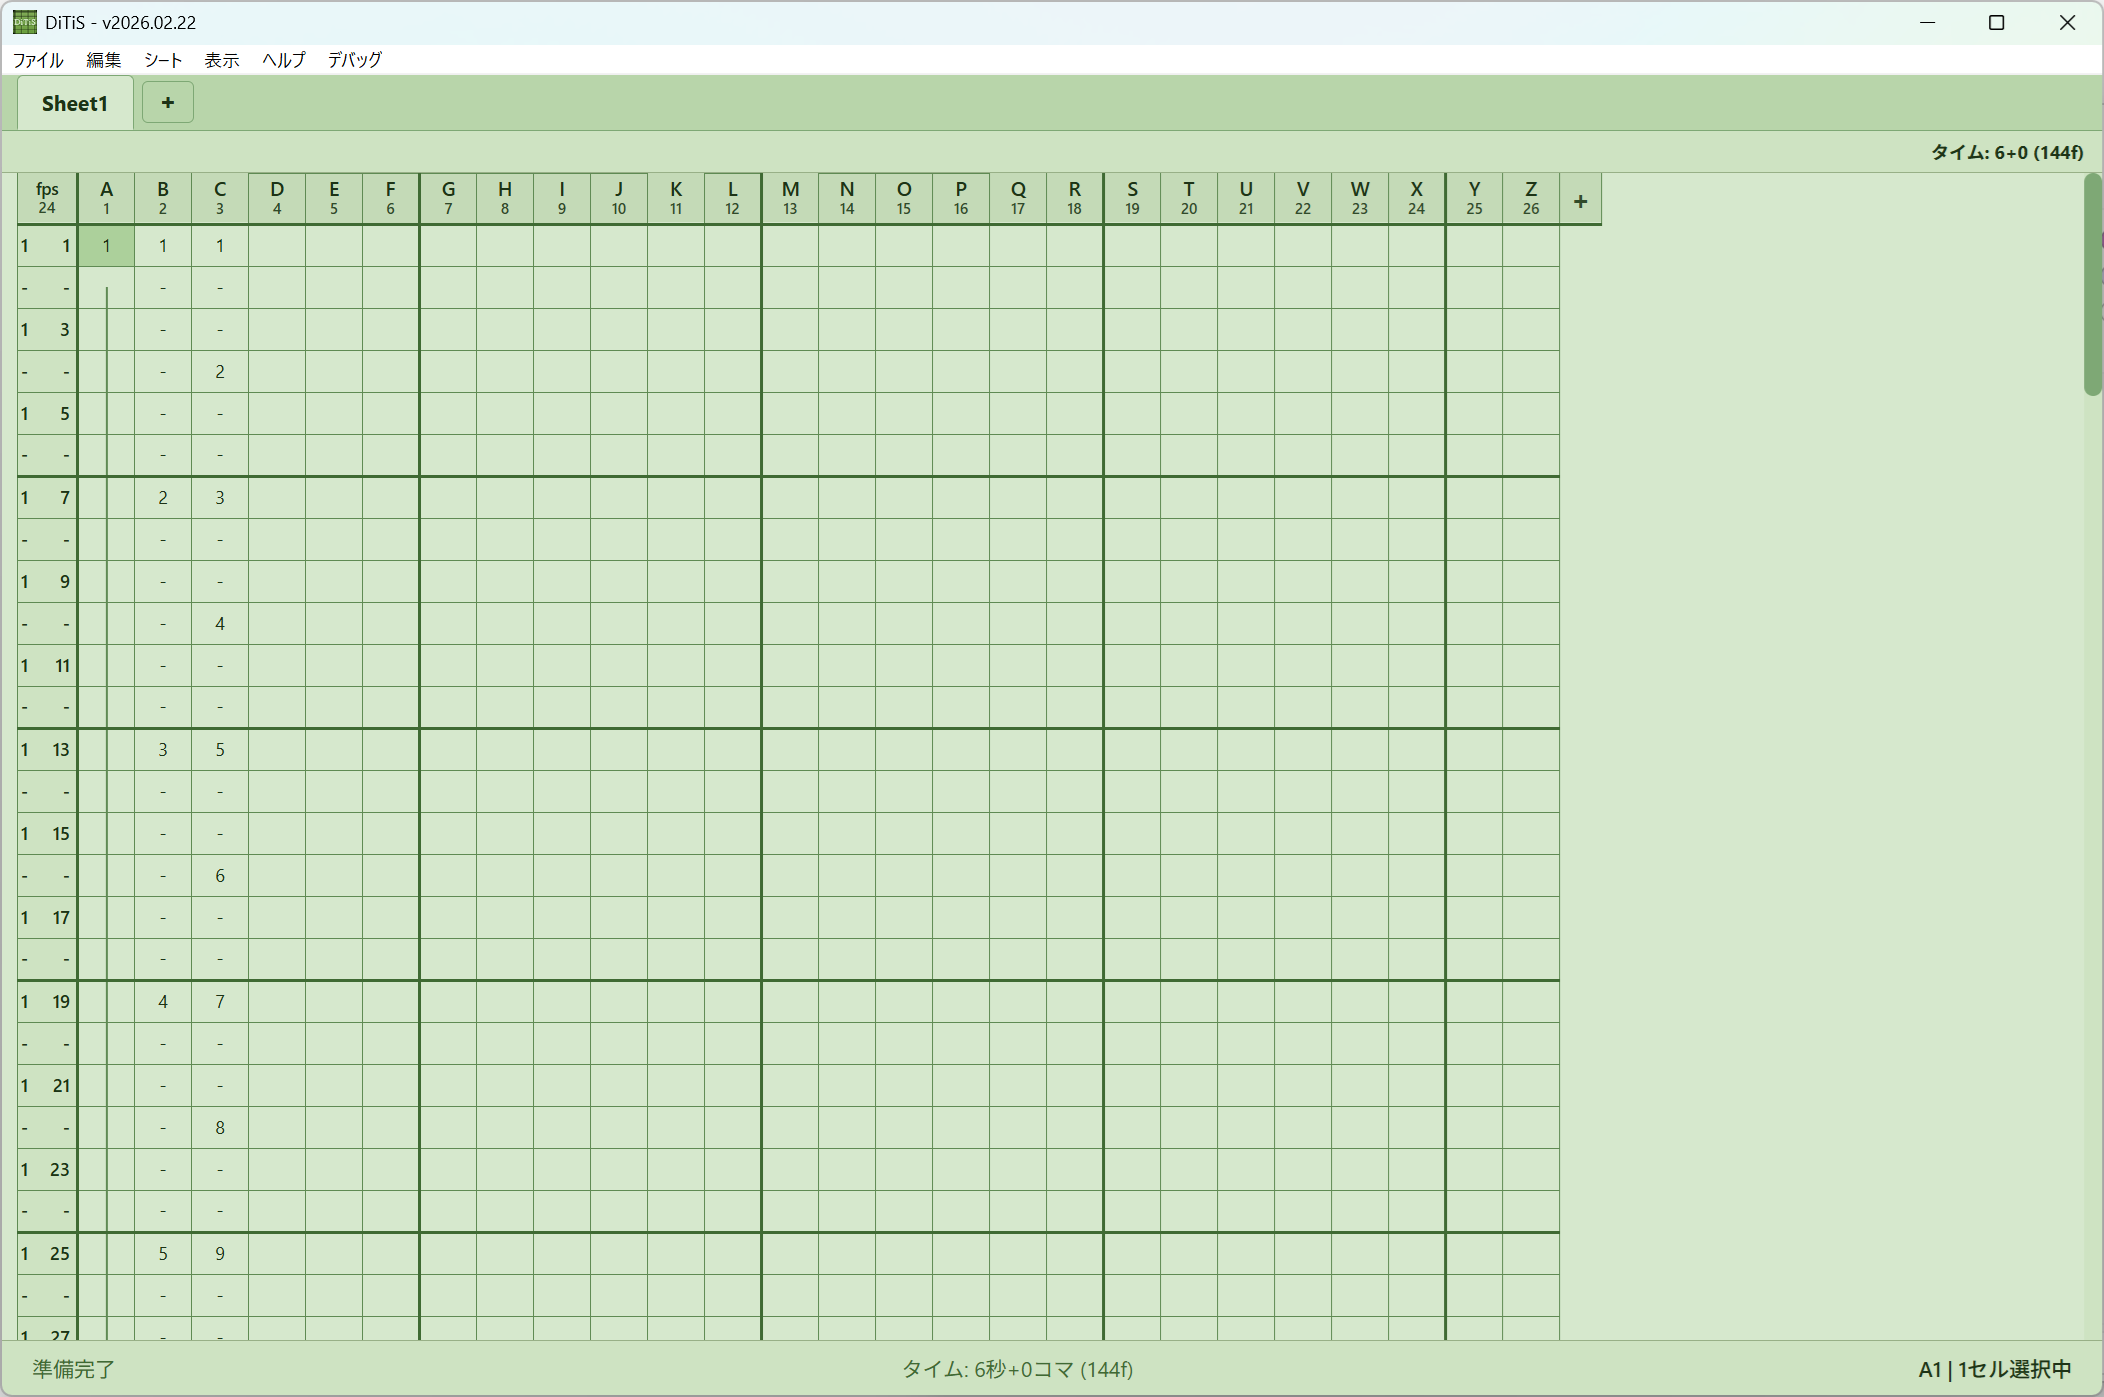The image size is (2104, 1397).
Task: Open the ヘルプ menu
Action: 284,60
